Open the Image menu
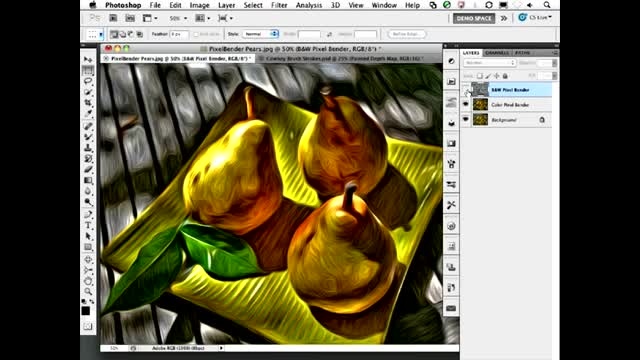Viewport: 640px width, 360px height. point(200,5)
